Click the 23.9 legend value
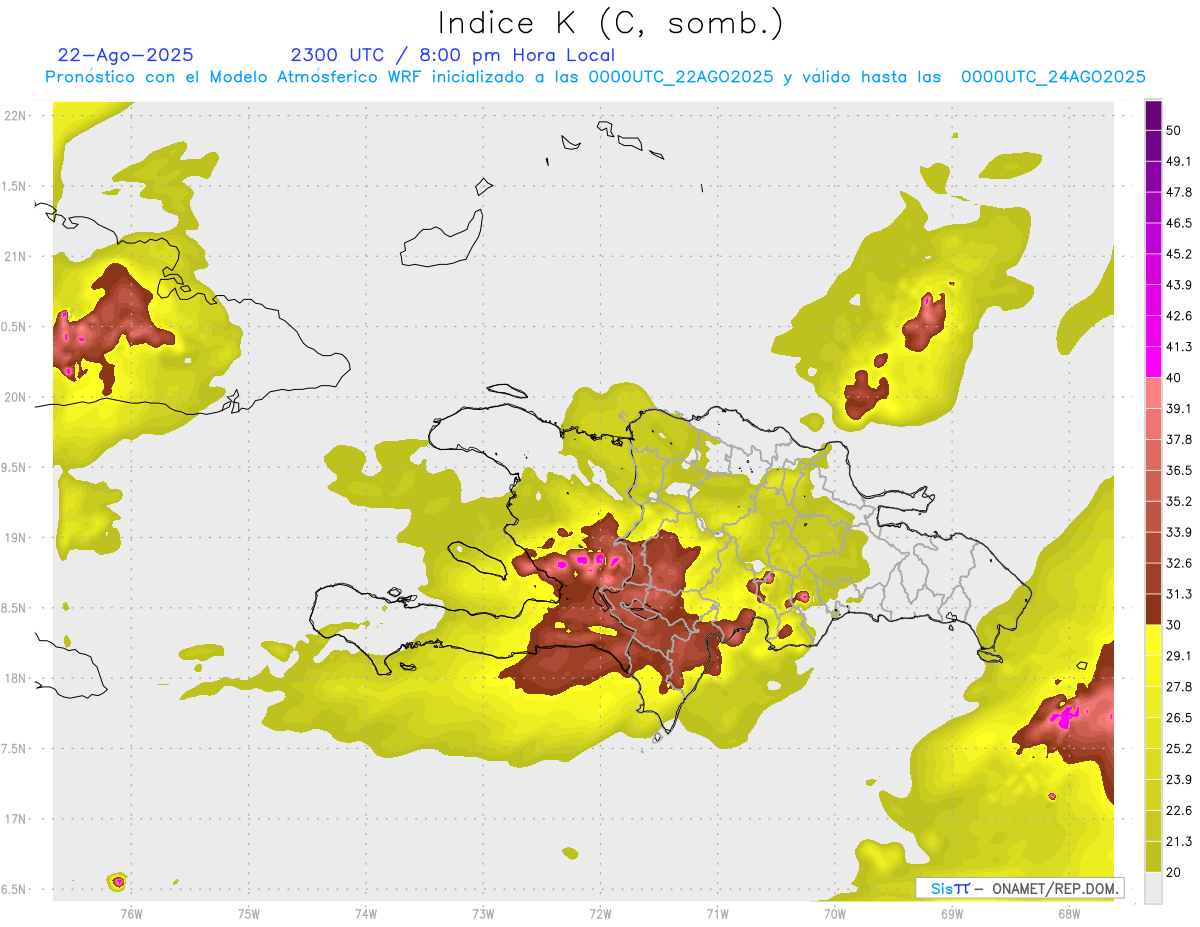Screen dimensions: 1200x927 pos(1180,779)
